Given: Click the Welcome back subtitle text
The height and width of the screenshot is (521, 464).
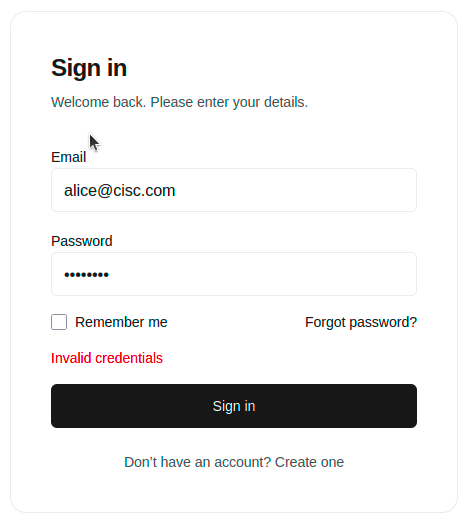Looking at the screenshot, I should coord(179,102).
